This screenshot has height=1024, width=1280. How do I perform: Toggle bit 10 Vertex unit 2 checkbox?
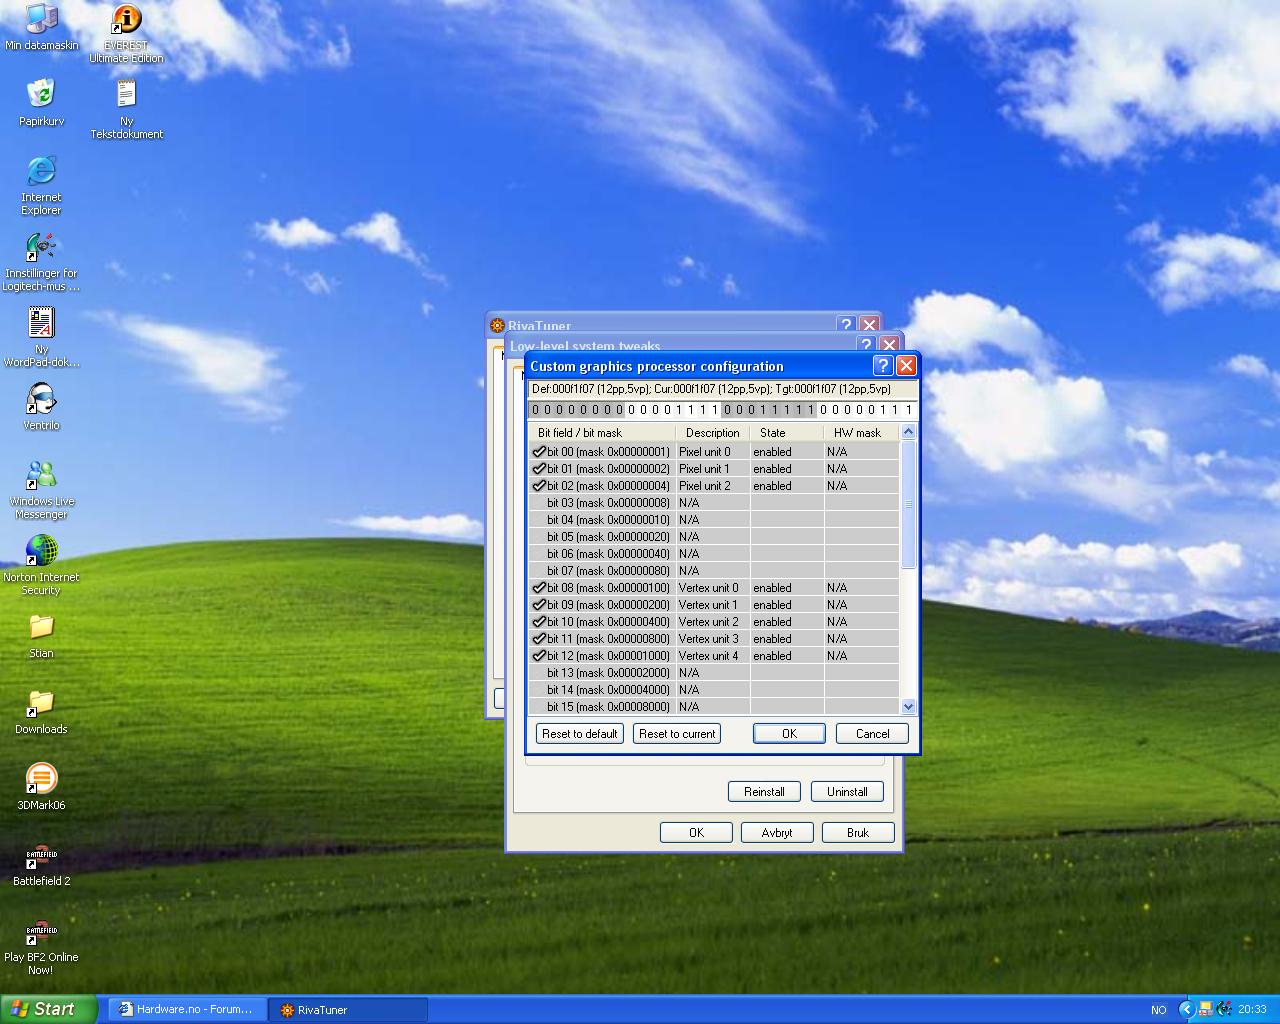pyautogui.click(x=539, y=622)
